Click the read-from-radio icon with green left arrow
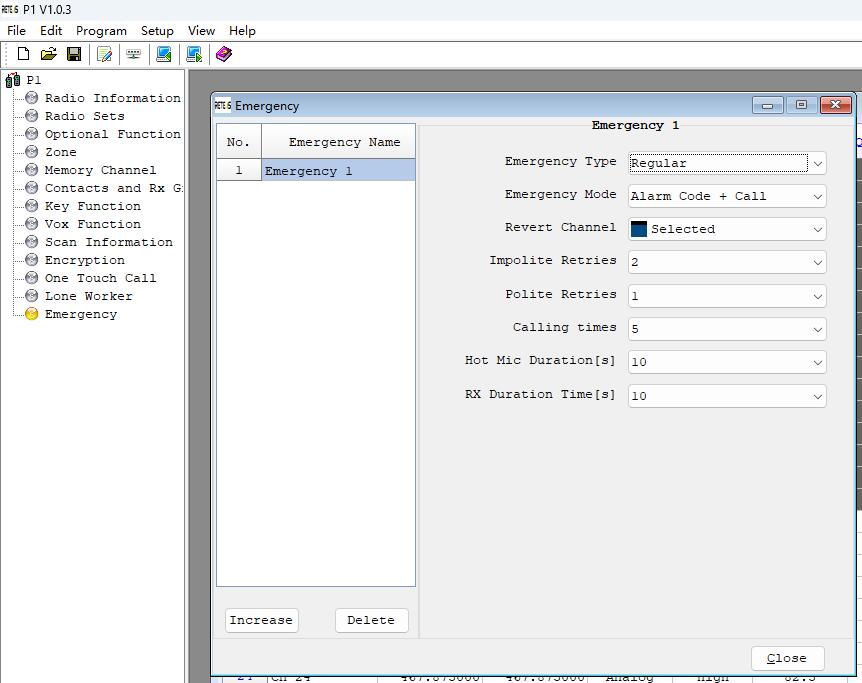The width and height of the screenshot is (862, 683). pyautogui.click(x=164, y=54)
